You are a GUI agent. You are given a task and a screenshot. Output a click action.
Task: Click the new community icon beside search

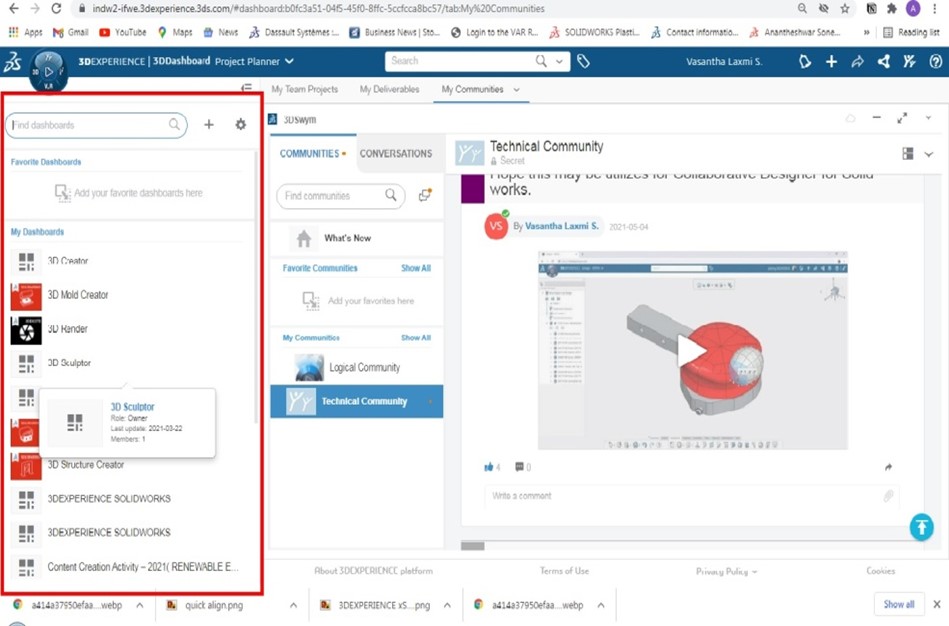[x=425, y=195]
